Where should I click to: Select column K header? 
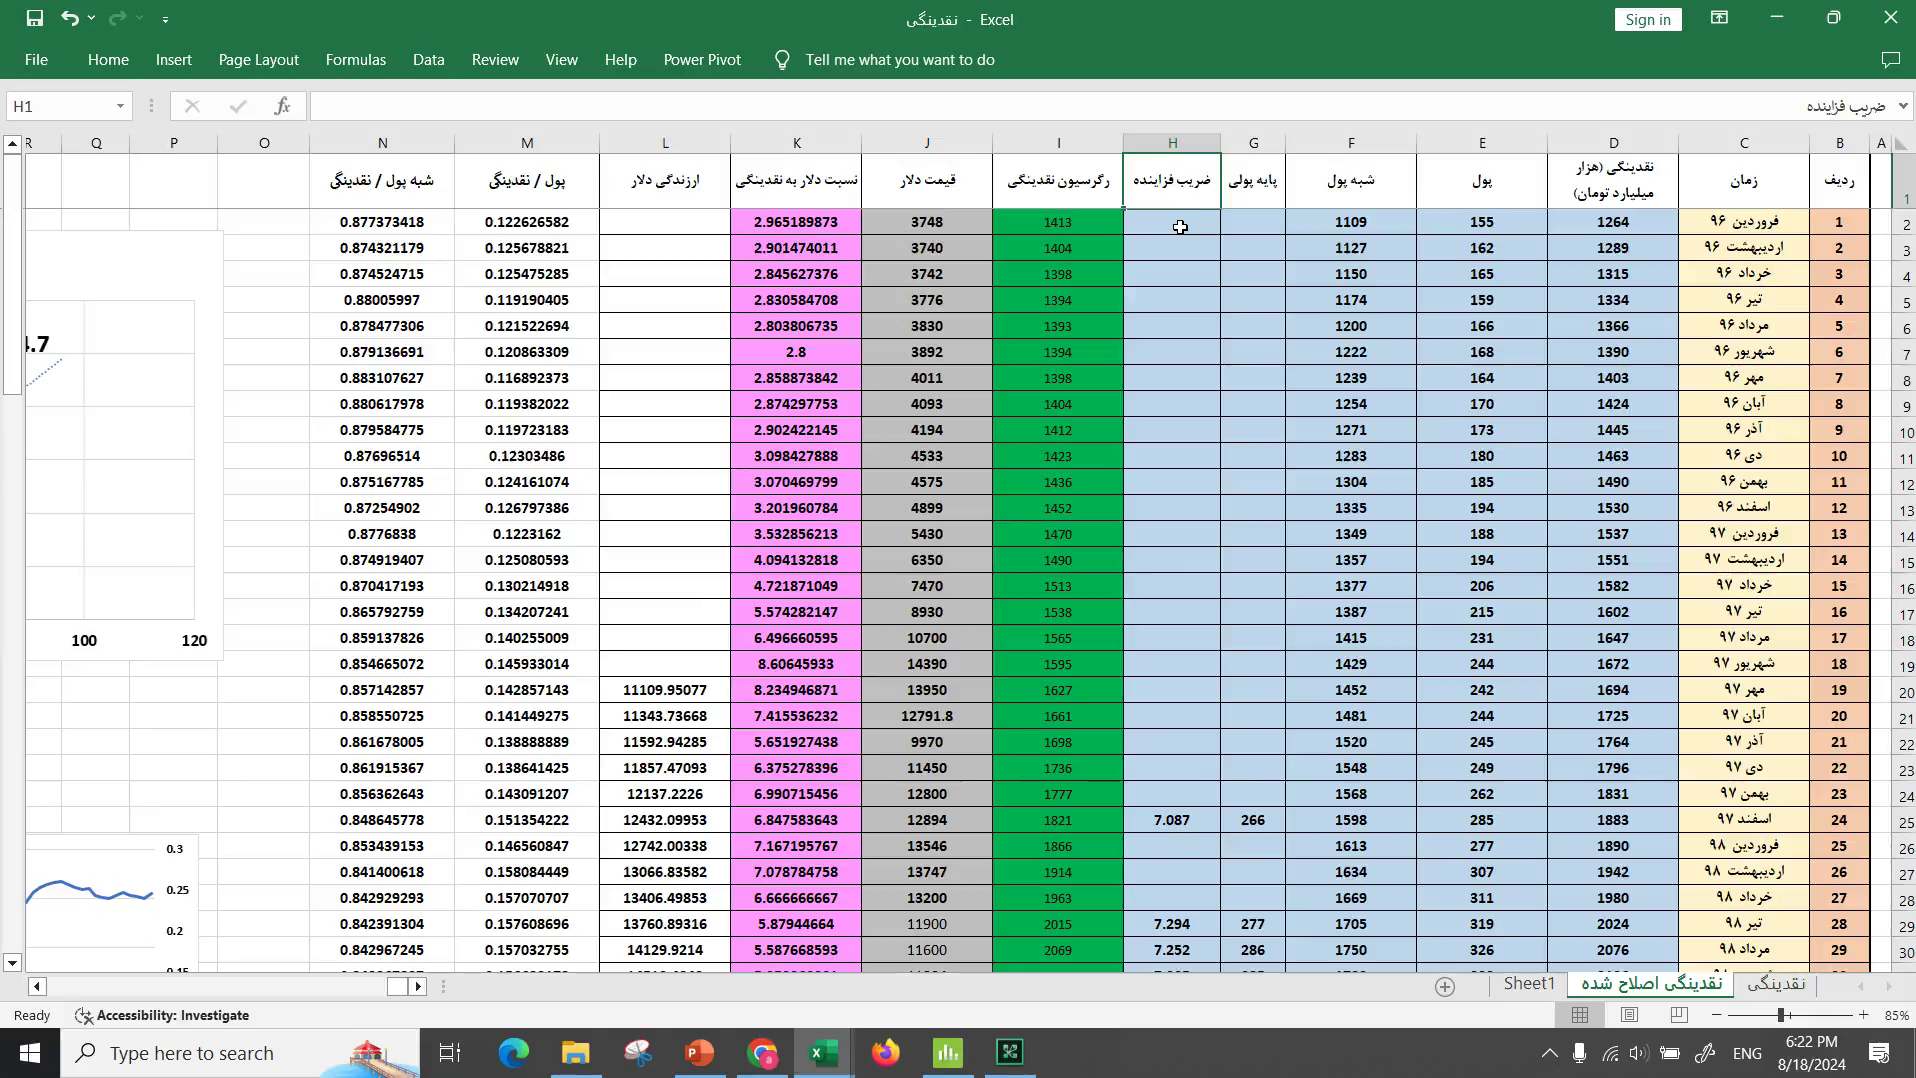796,143
